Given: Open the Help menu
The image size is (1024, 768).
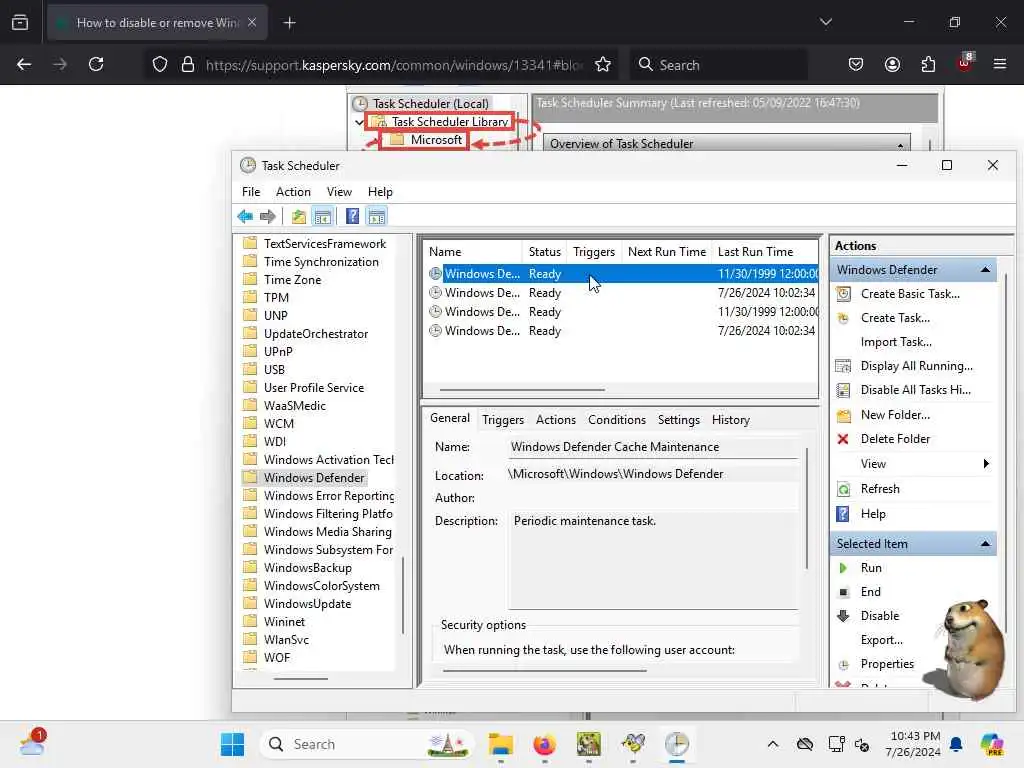Looking at the screenshot, I should coord(380,192).
